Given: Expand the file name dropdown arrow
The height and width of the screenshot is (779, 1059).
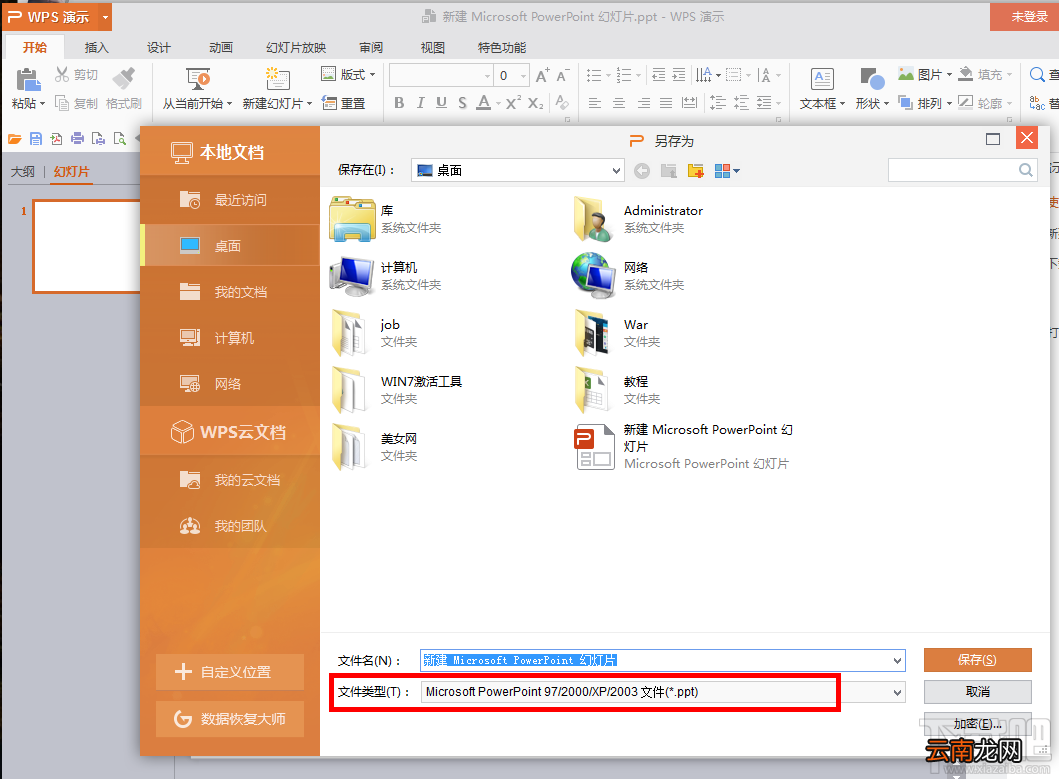Looking at the screenshot, I should [897, 661].
